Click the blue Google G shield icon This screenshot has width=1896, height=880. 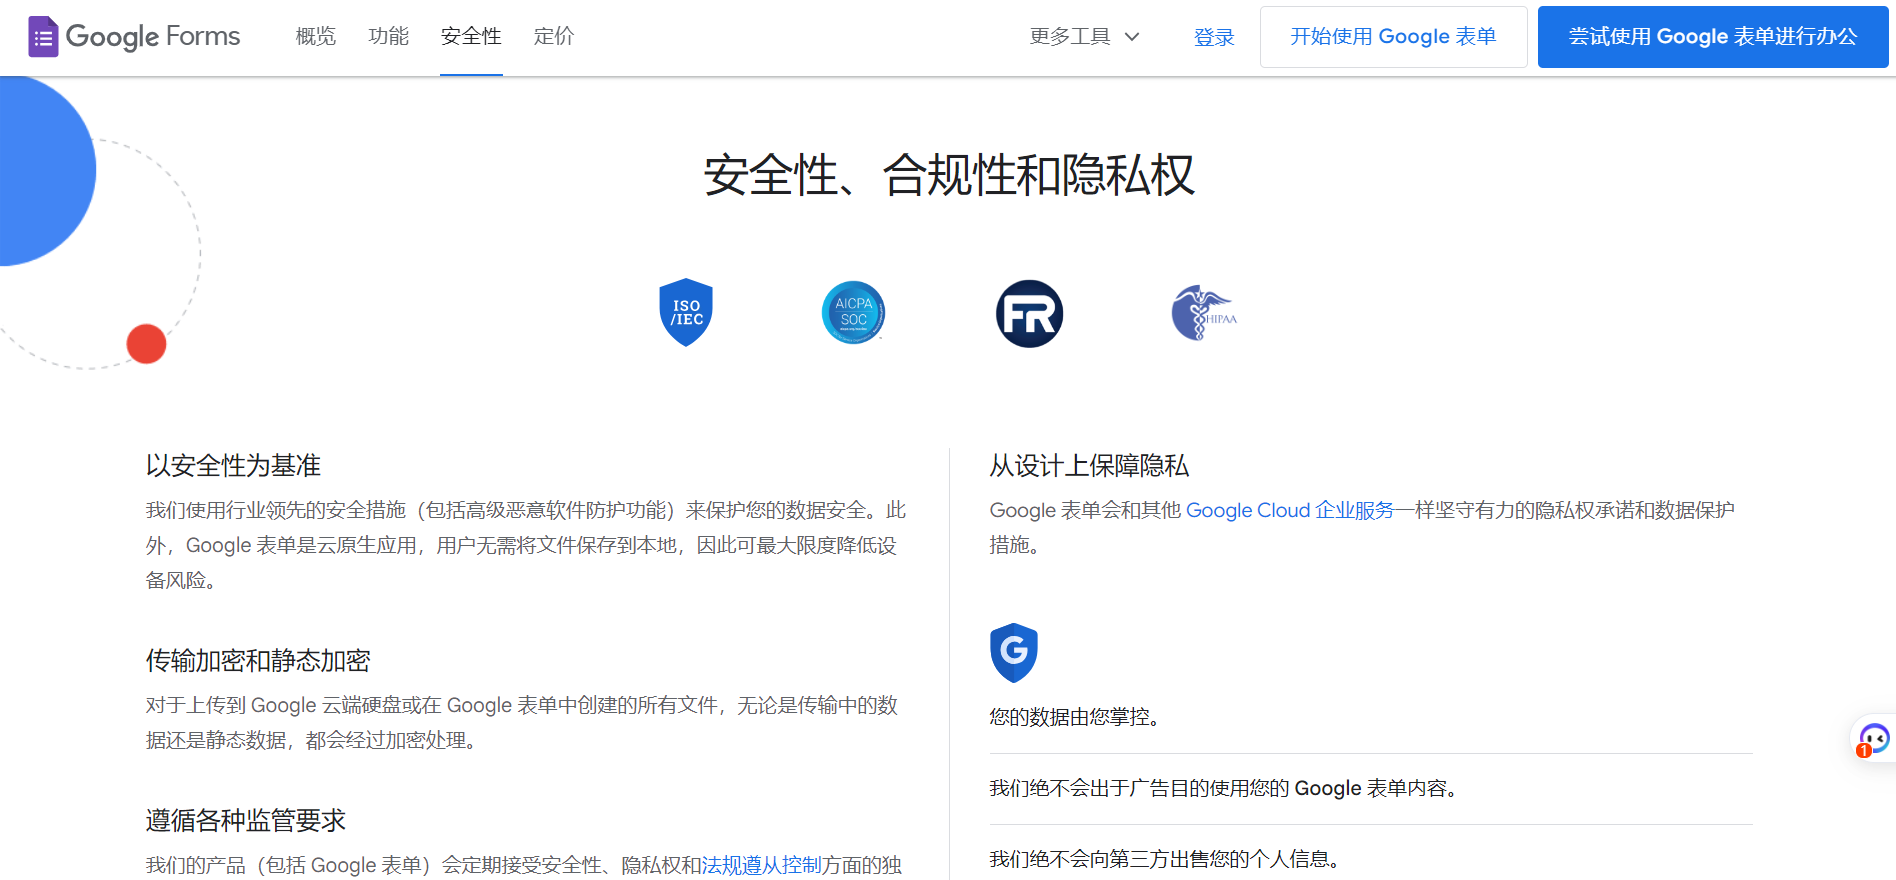(x=1014, y=653)
